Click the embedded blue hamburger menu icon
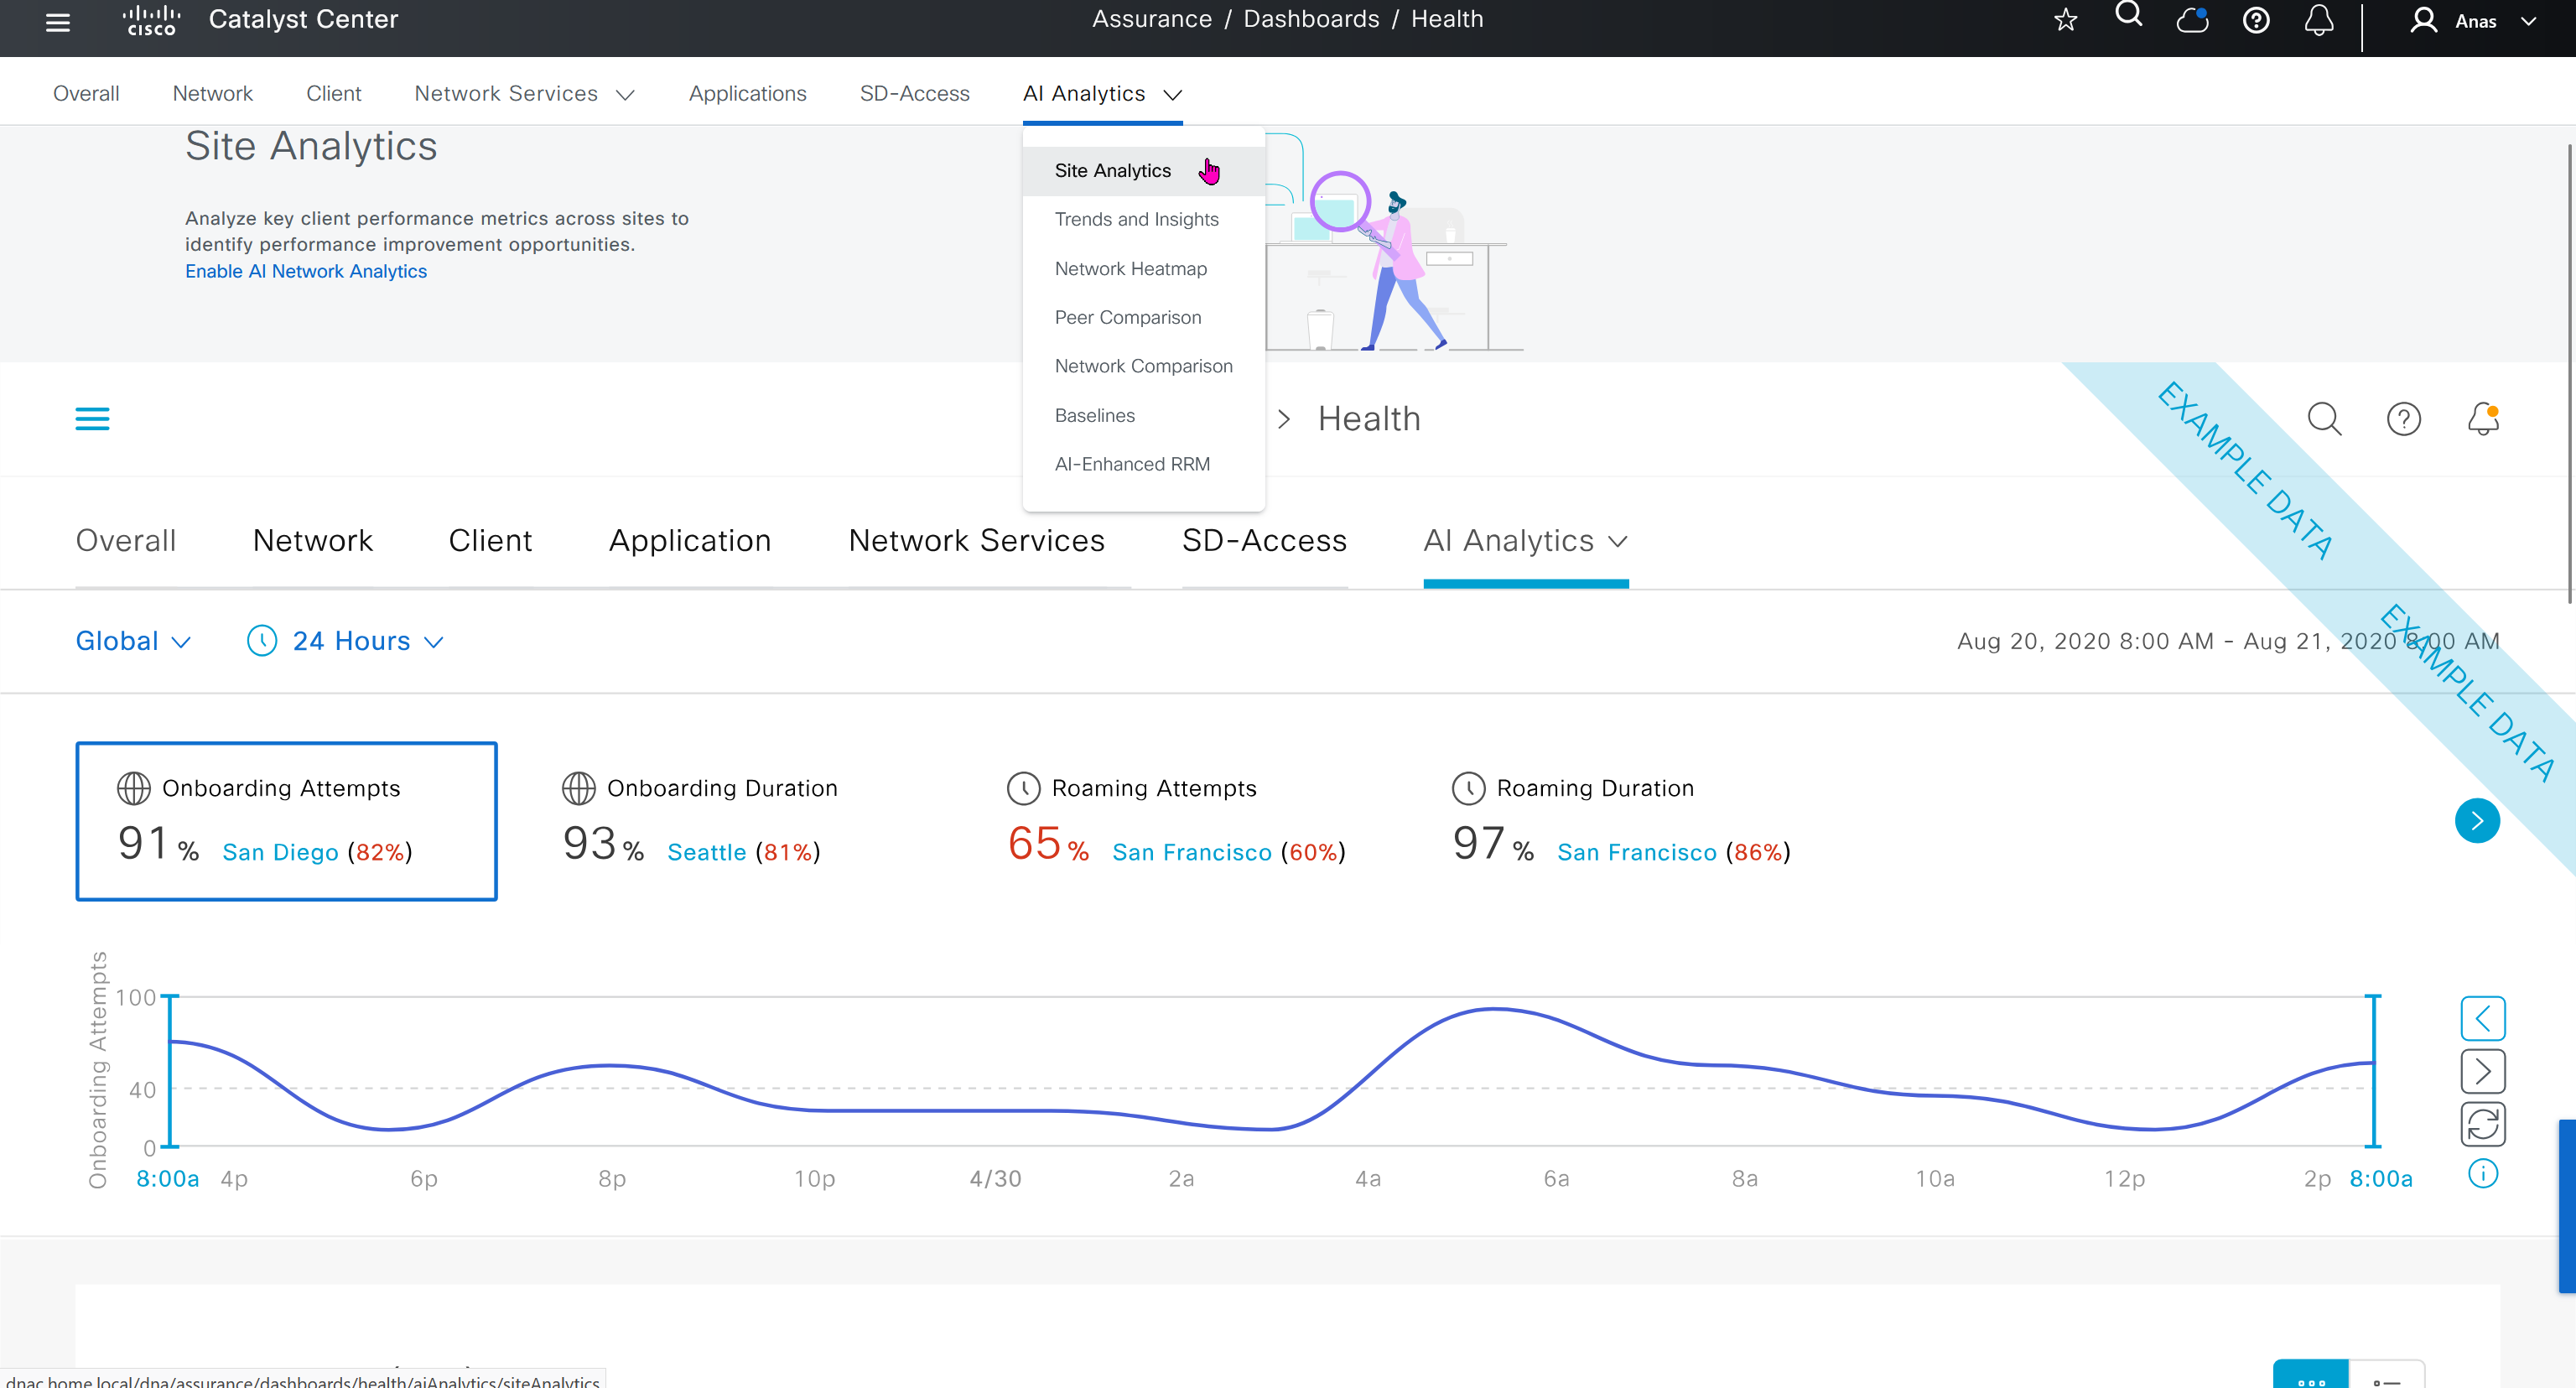 coord(92,419)
